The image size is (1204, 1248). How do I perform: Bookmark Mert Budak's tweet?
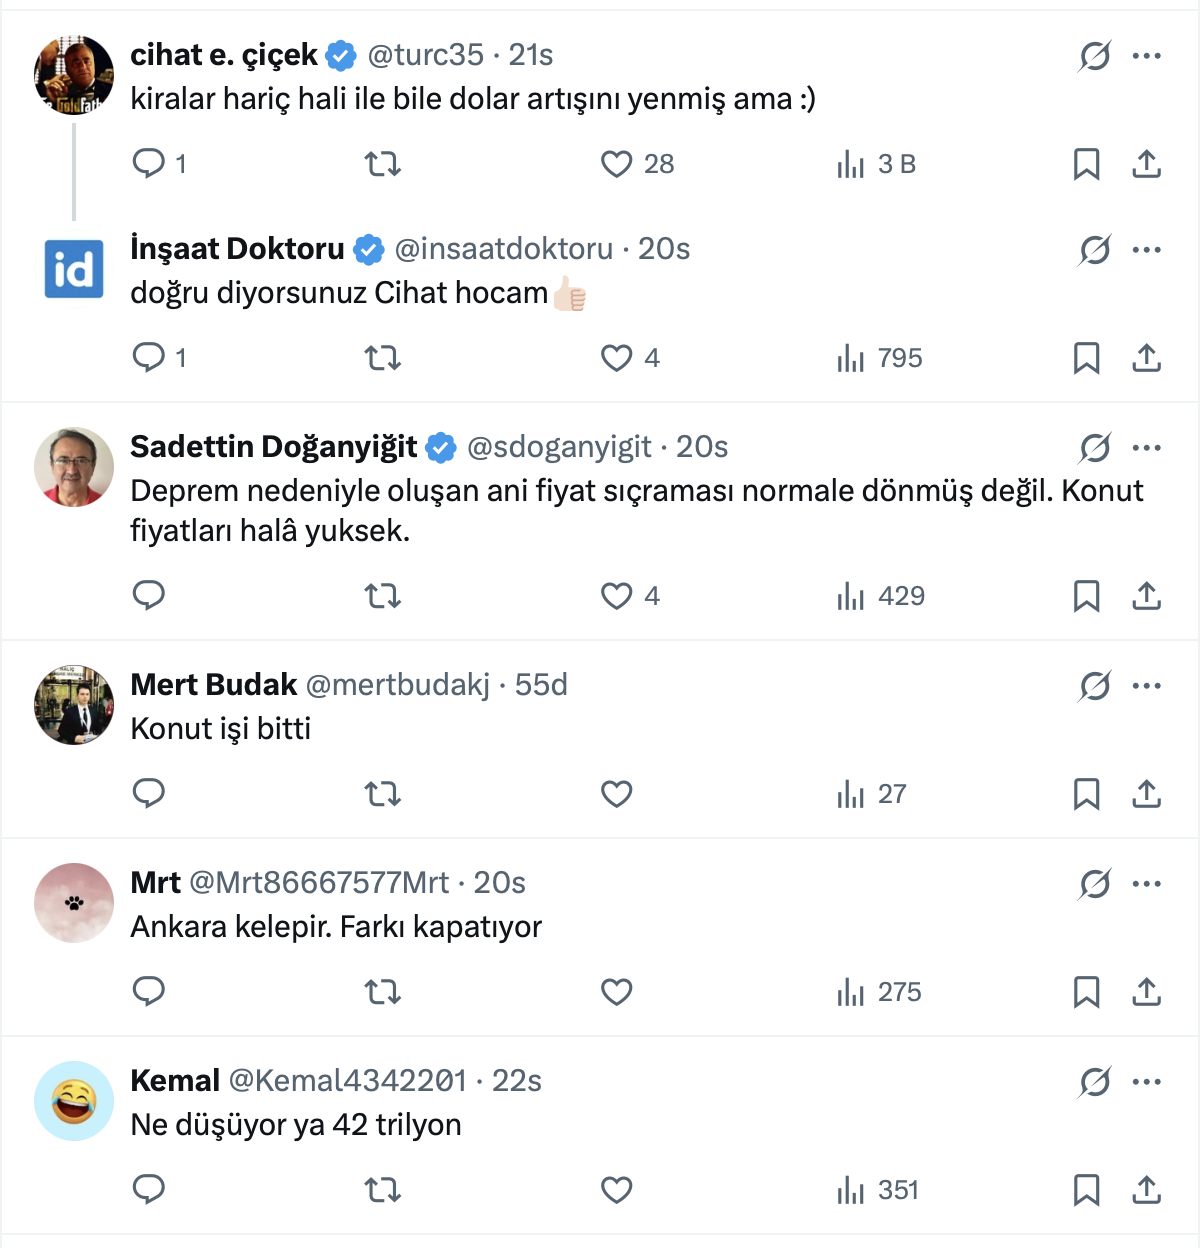coord(1086,794)
